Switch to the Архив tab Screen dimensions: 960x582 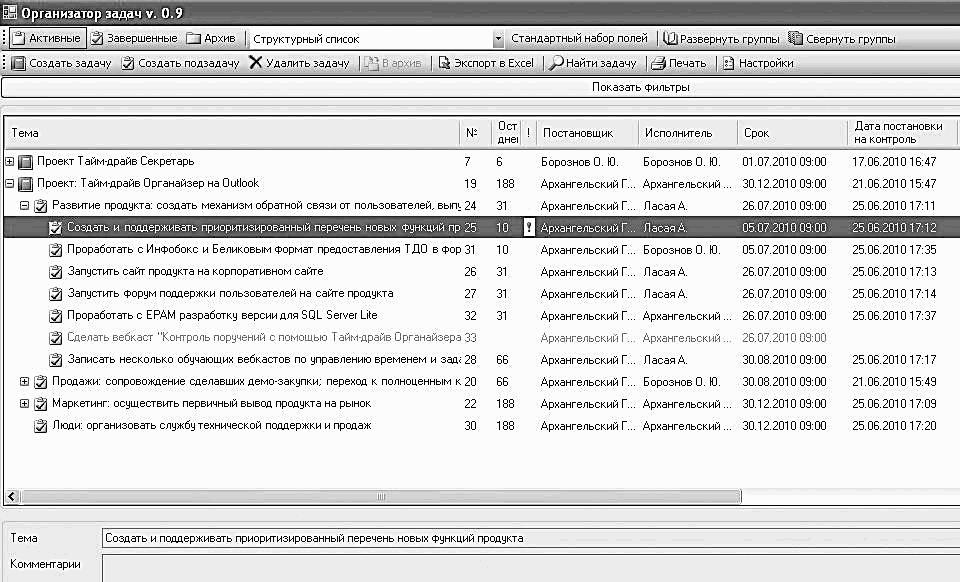(x=211, y=38)
